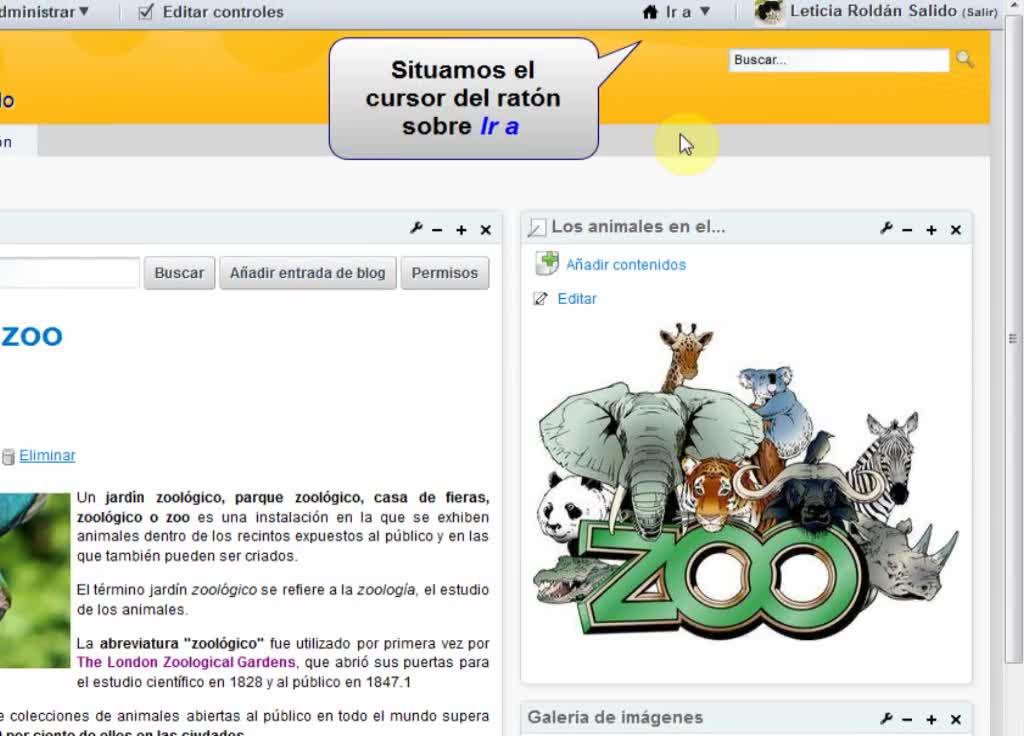Image resolution: width=1024 pixels, height=736 pixels.
Task: Maximize the blog portlet with plus icon
Action: pos(461,230)
